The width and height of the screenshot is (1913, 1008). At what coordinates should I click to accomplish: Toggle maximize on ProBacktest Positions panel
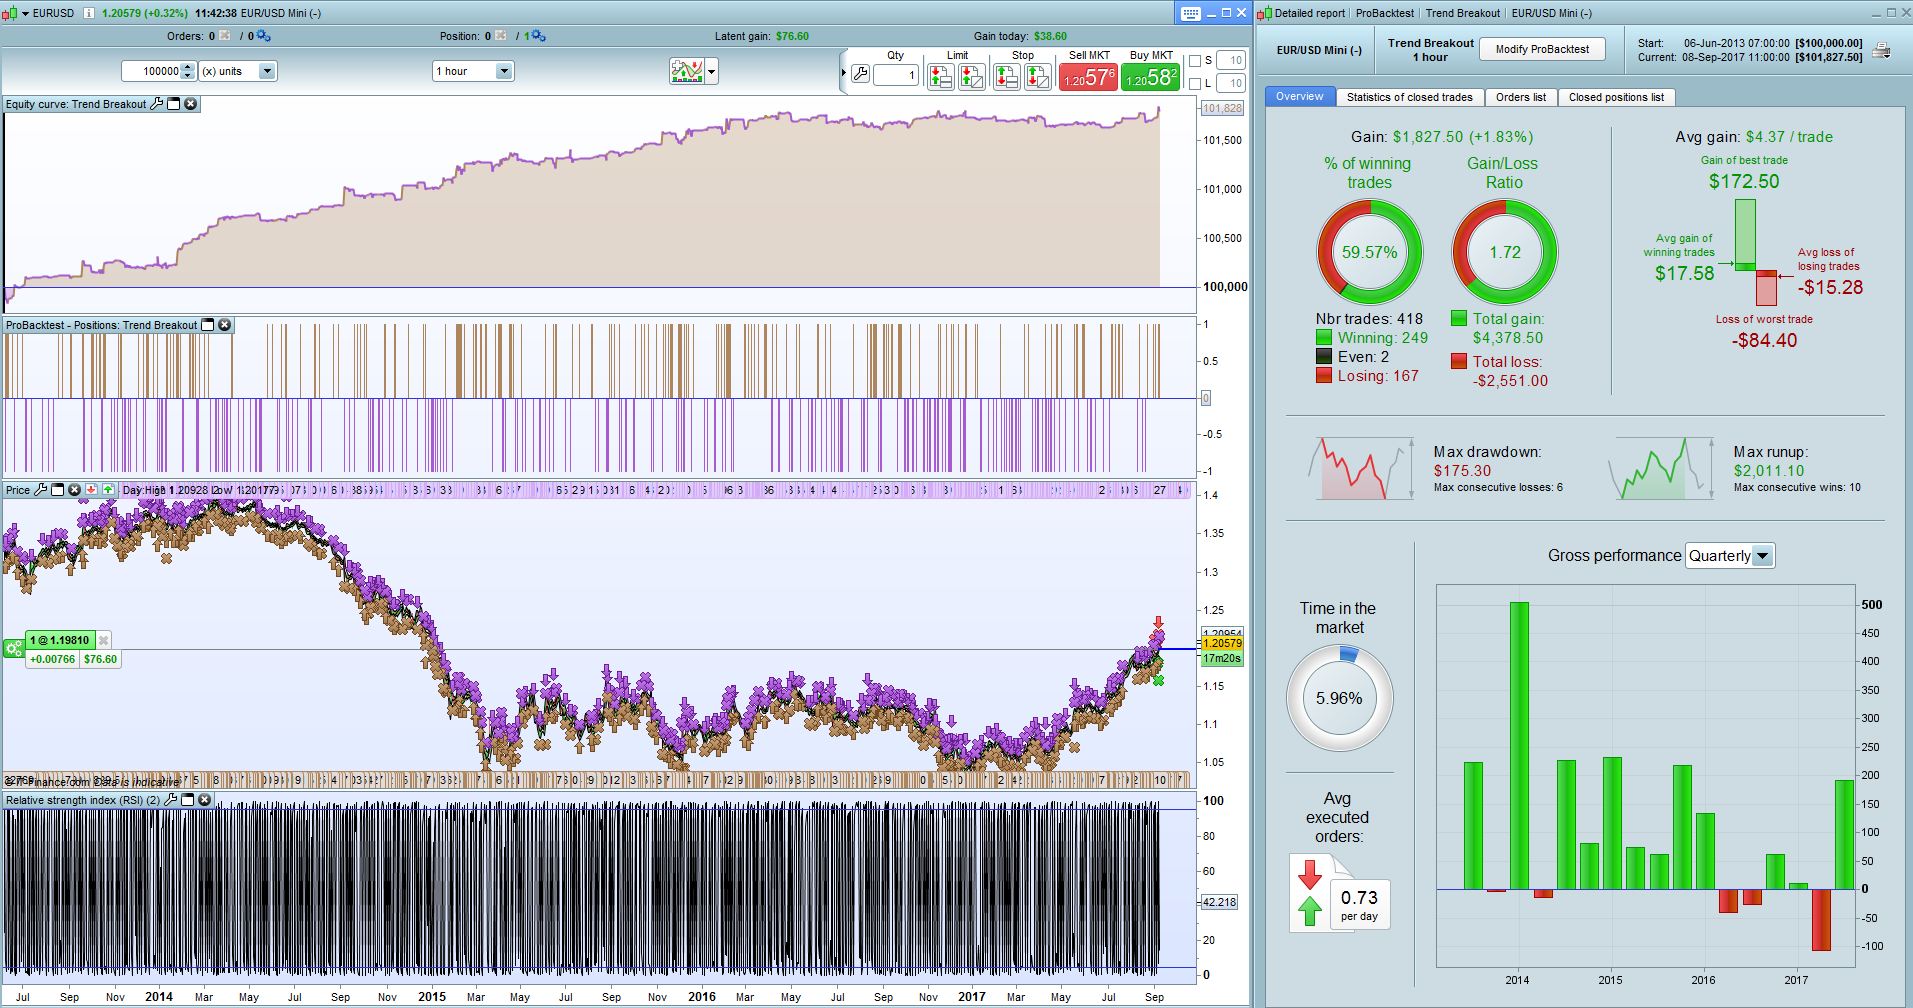pos(208,325)
